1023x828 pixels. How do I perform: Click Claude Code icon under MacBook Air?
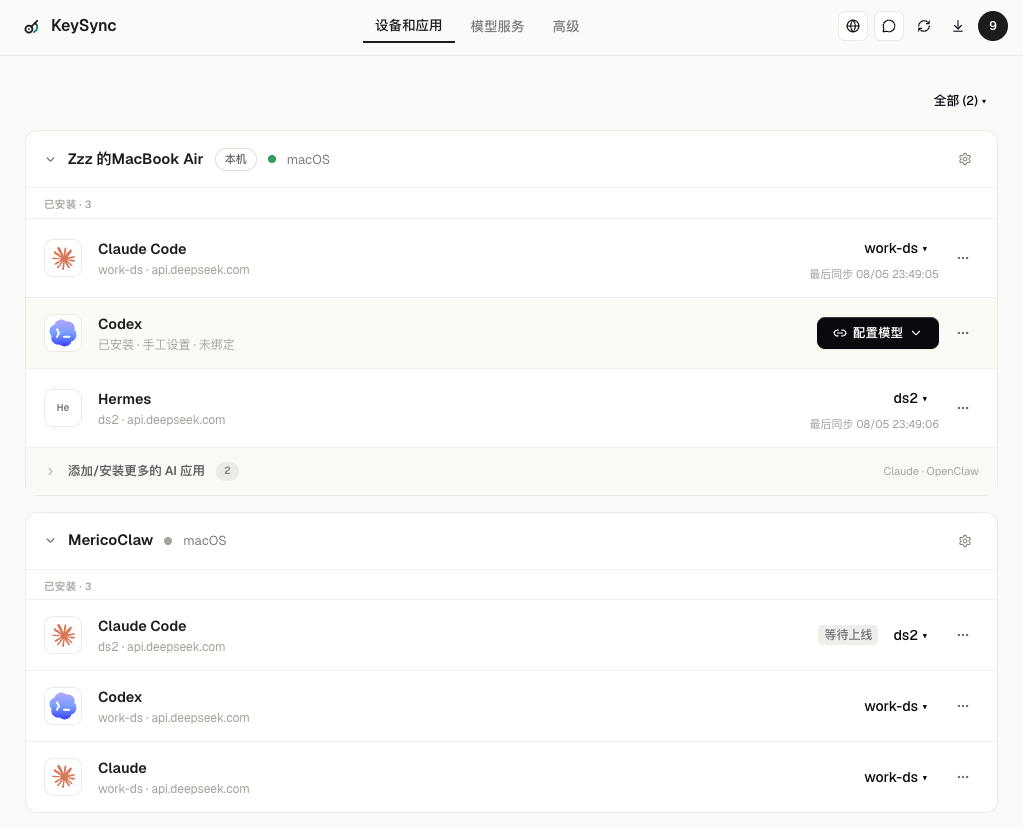pyautogui.click(x=63, y=258)
